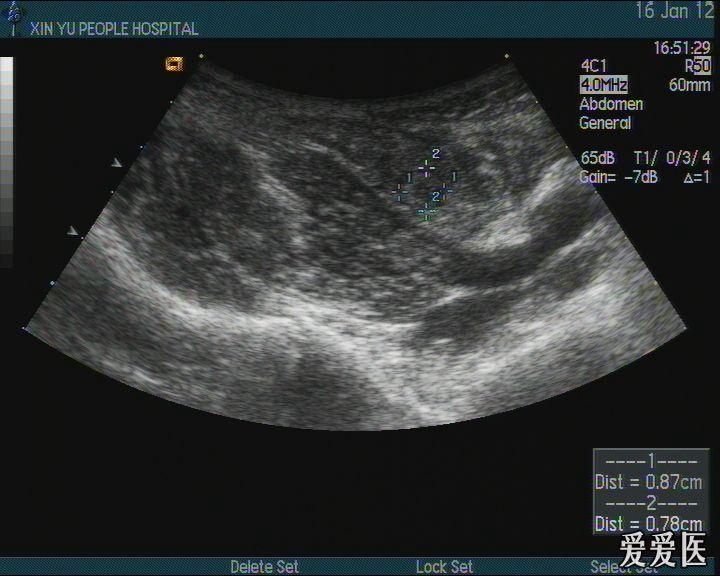The height and width of the screenshot is (576, 720).
Task: Click the Abdomen exam preset label
Action: pos(611,104)
